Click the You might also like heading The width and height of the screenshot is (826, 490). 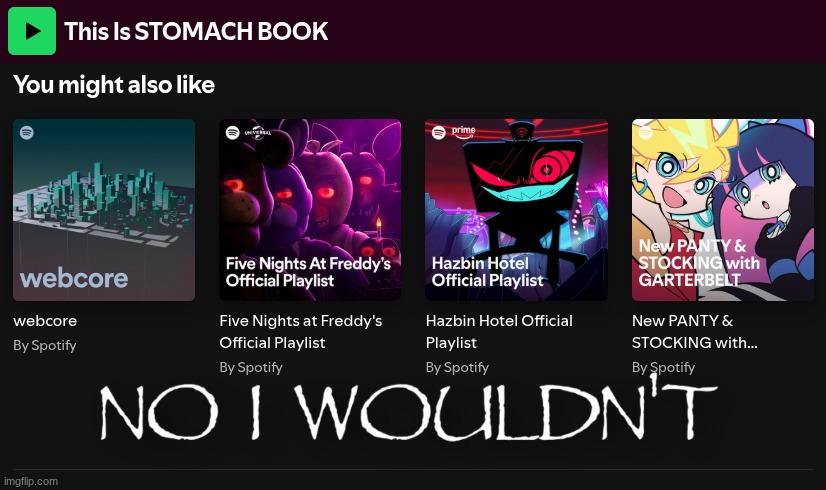[x=114, y=85]
